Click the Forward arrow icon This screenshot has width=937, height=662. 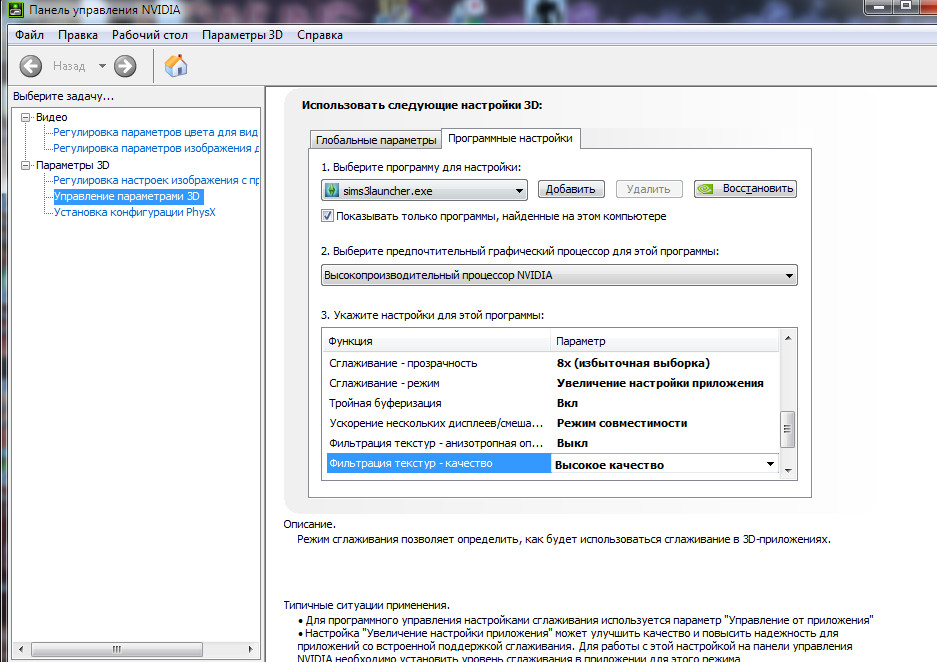125,66
